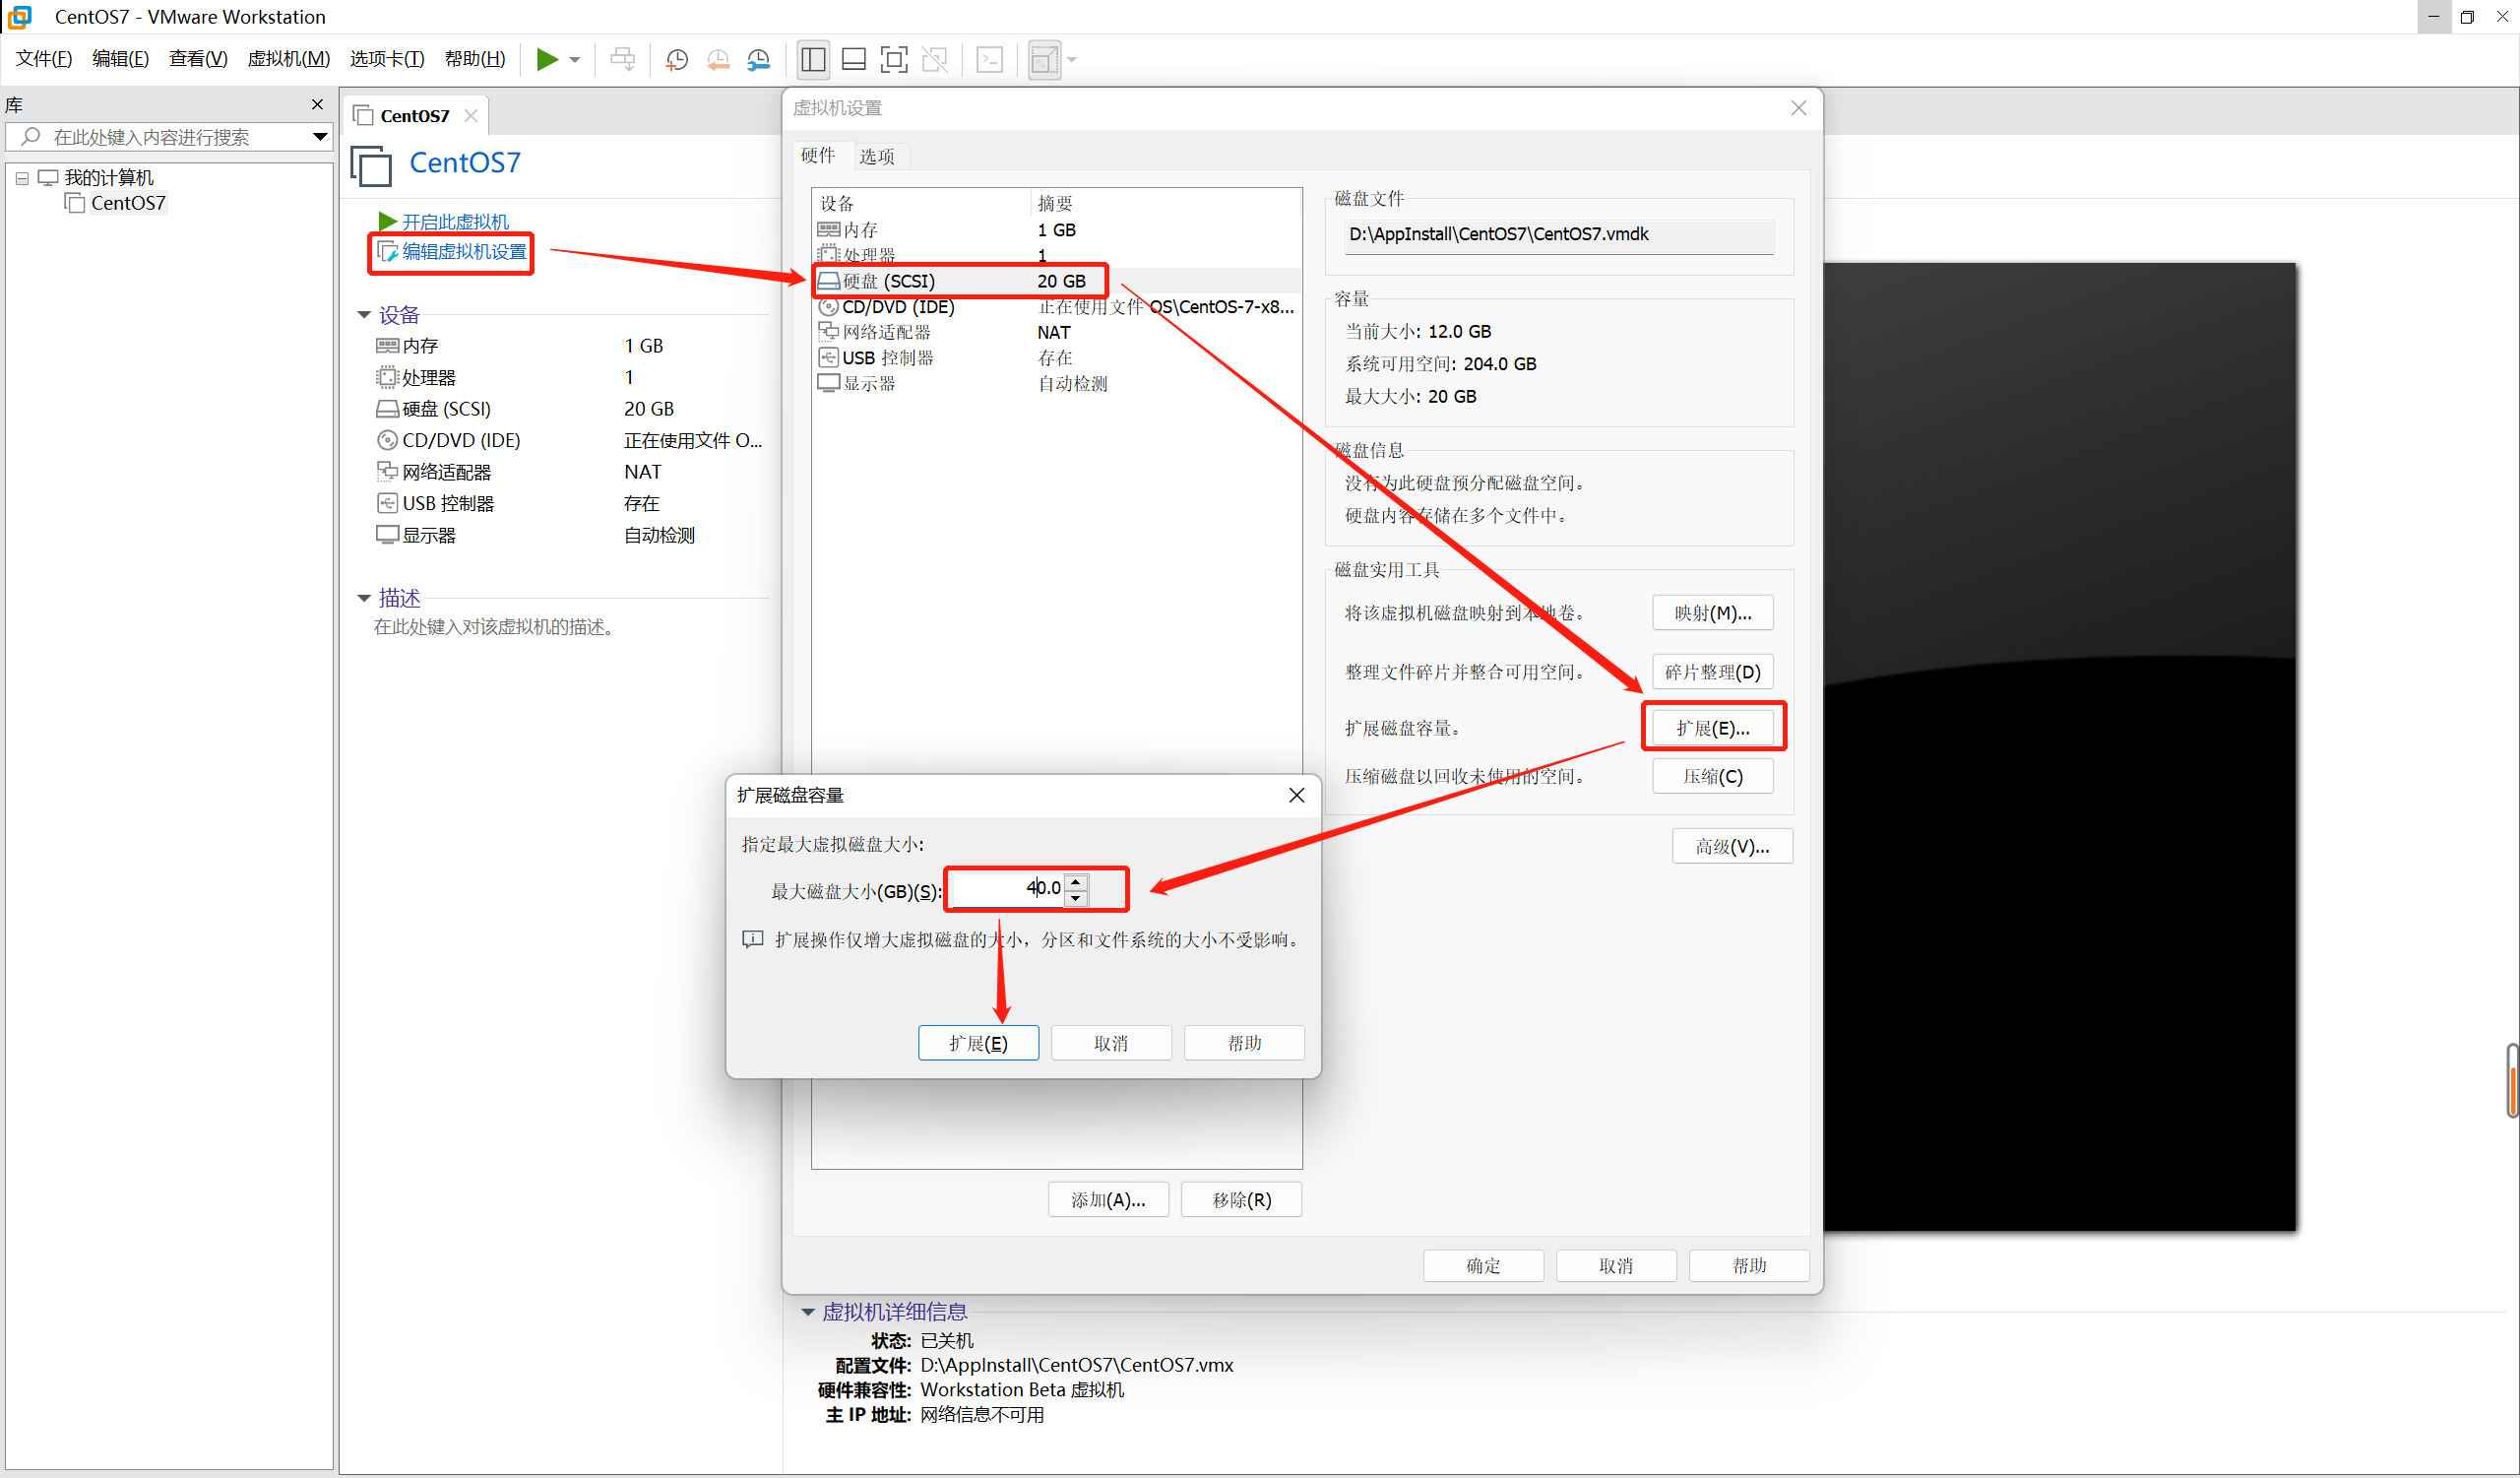This screenshot has height=1478, width=2520.
Task: Collapse the 虚拟机详细信息 section
Action: point(808,1313)
